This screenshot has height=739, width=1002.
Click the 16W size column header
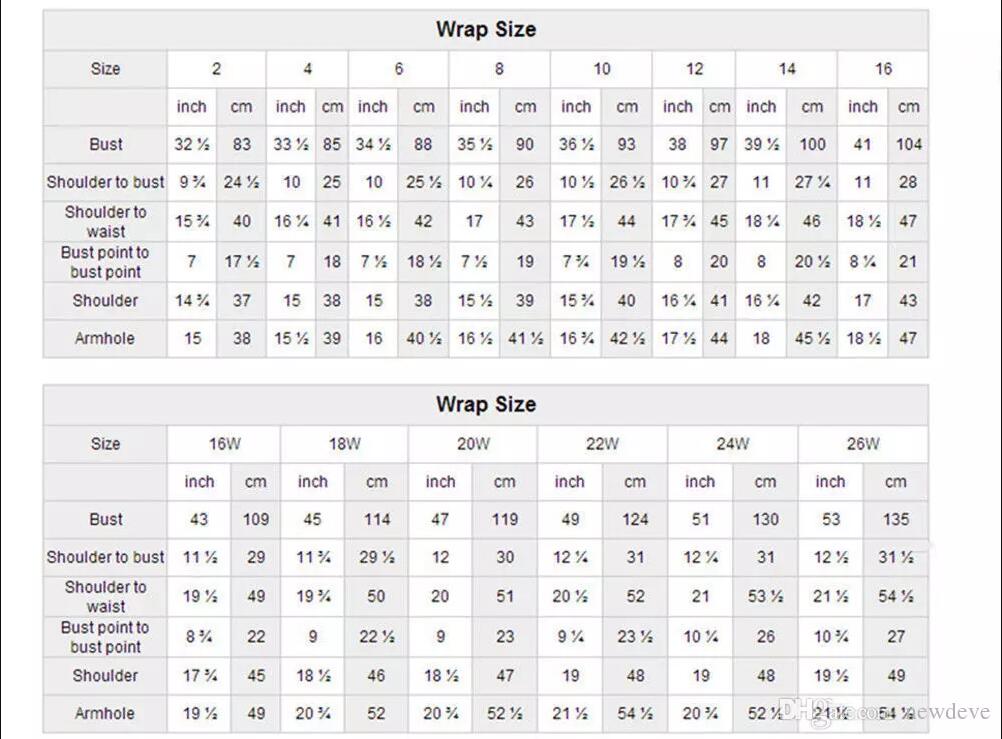pyautogui.click(x=224, y=444)
